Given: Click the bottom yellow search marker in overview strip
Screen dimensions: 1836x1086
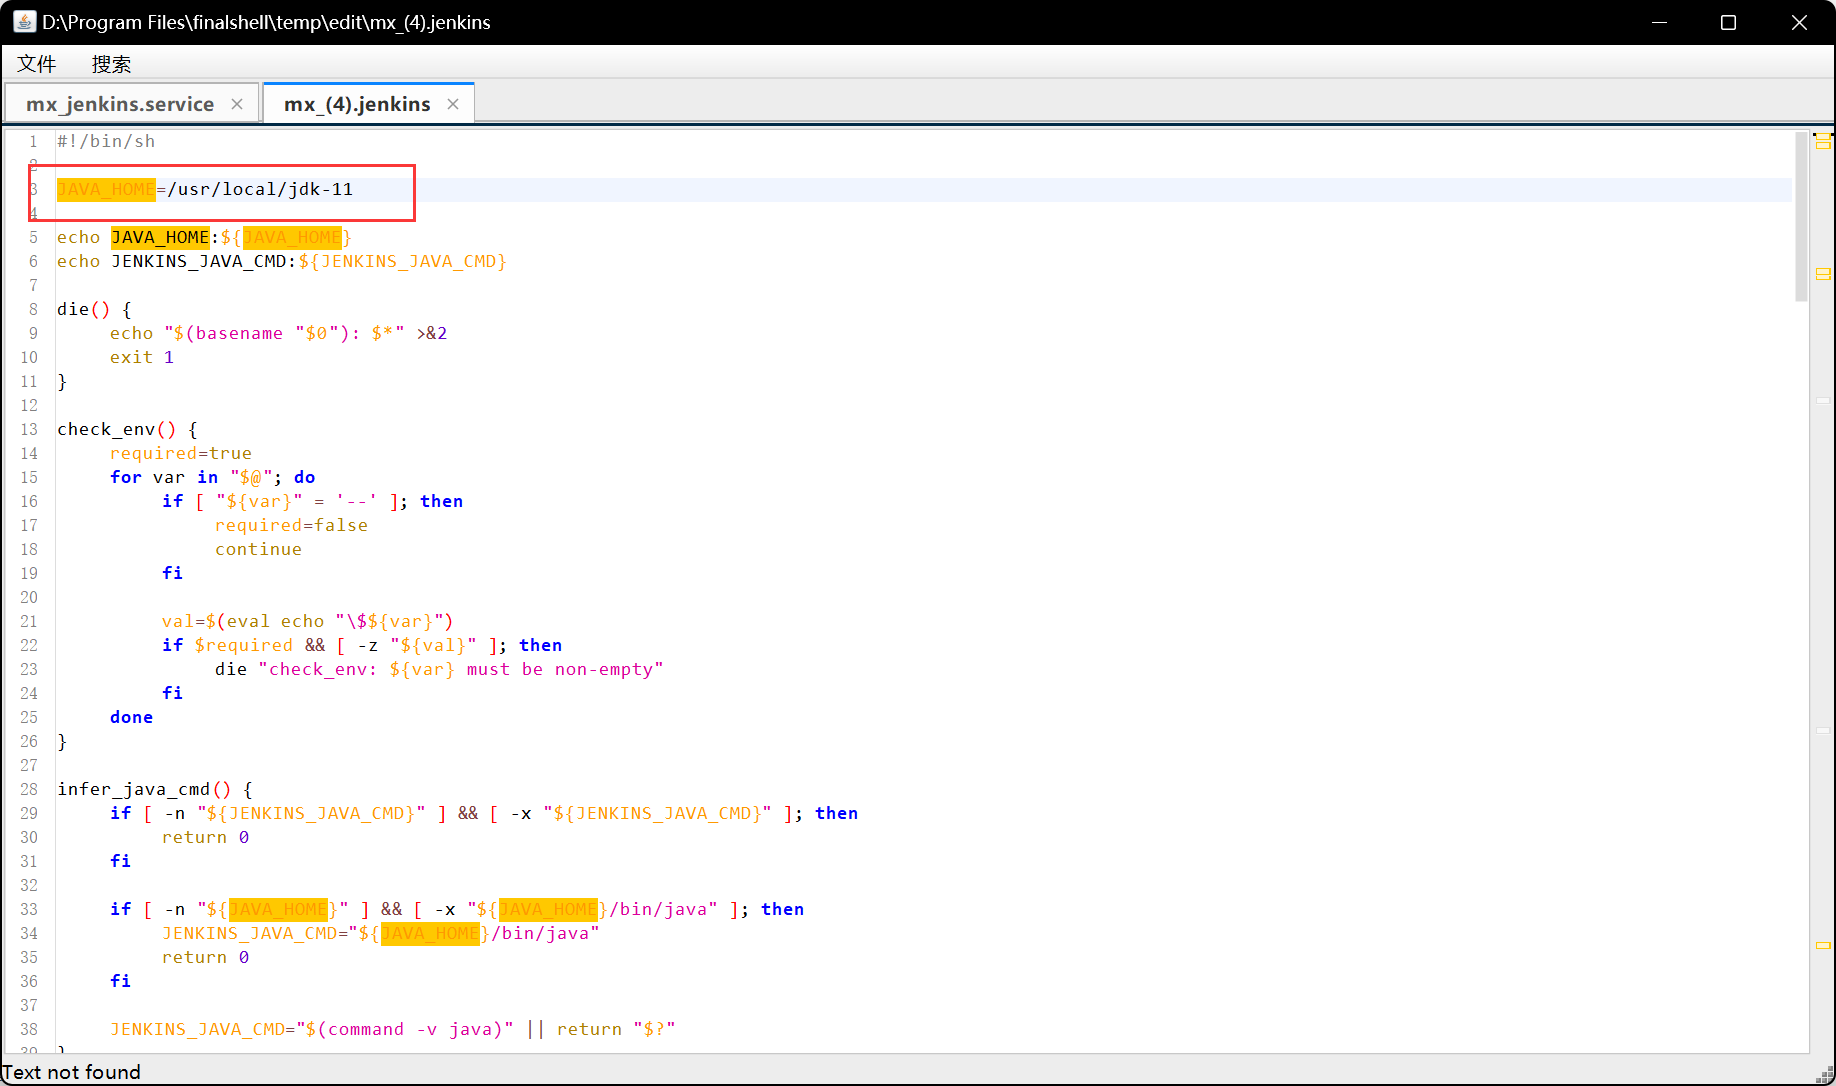Looking at the screenshot, I should 1823,945.
